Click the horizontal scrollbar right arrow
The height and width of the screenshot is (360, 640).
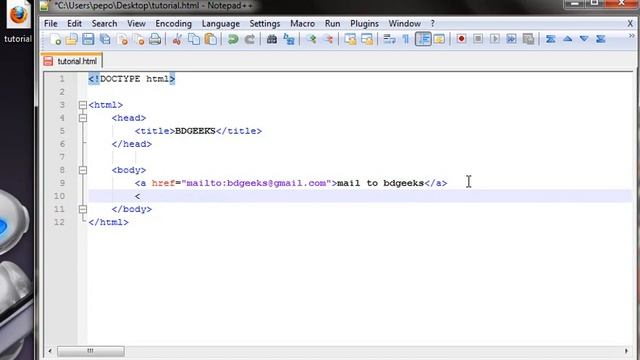point(626,351)
